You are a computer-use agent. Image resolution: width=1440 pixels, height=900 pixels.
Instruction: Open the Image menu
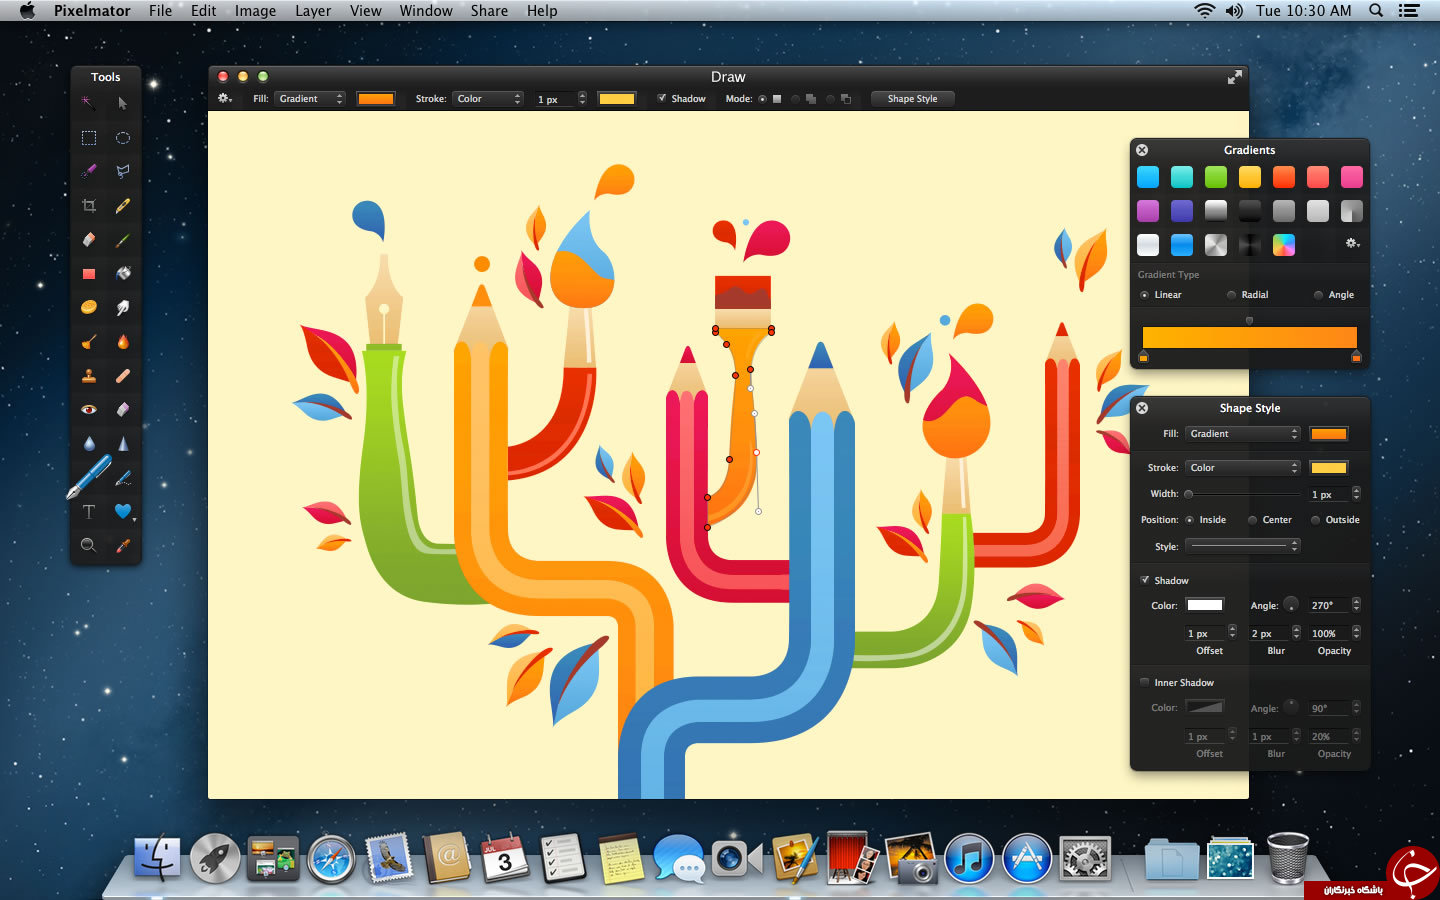point(255,11)
